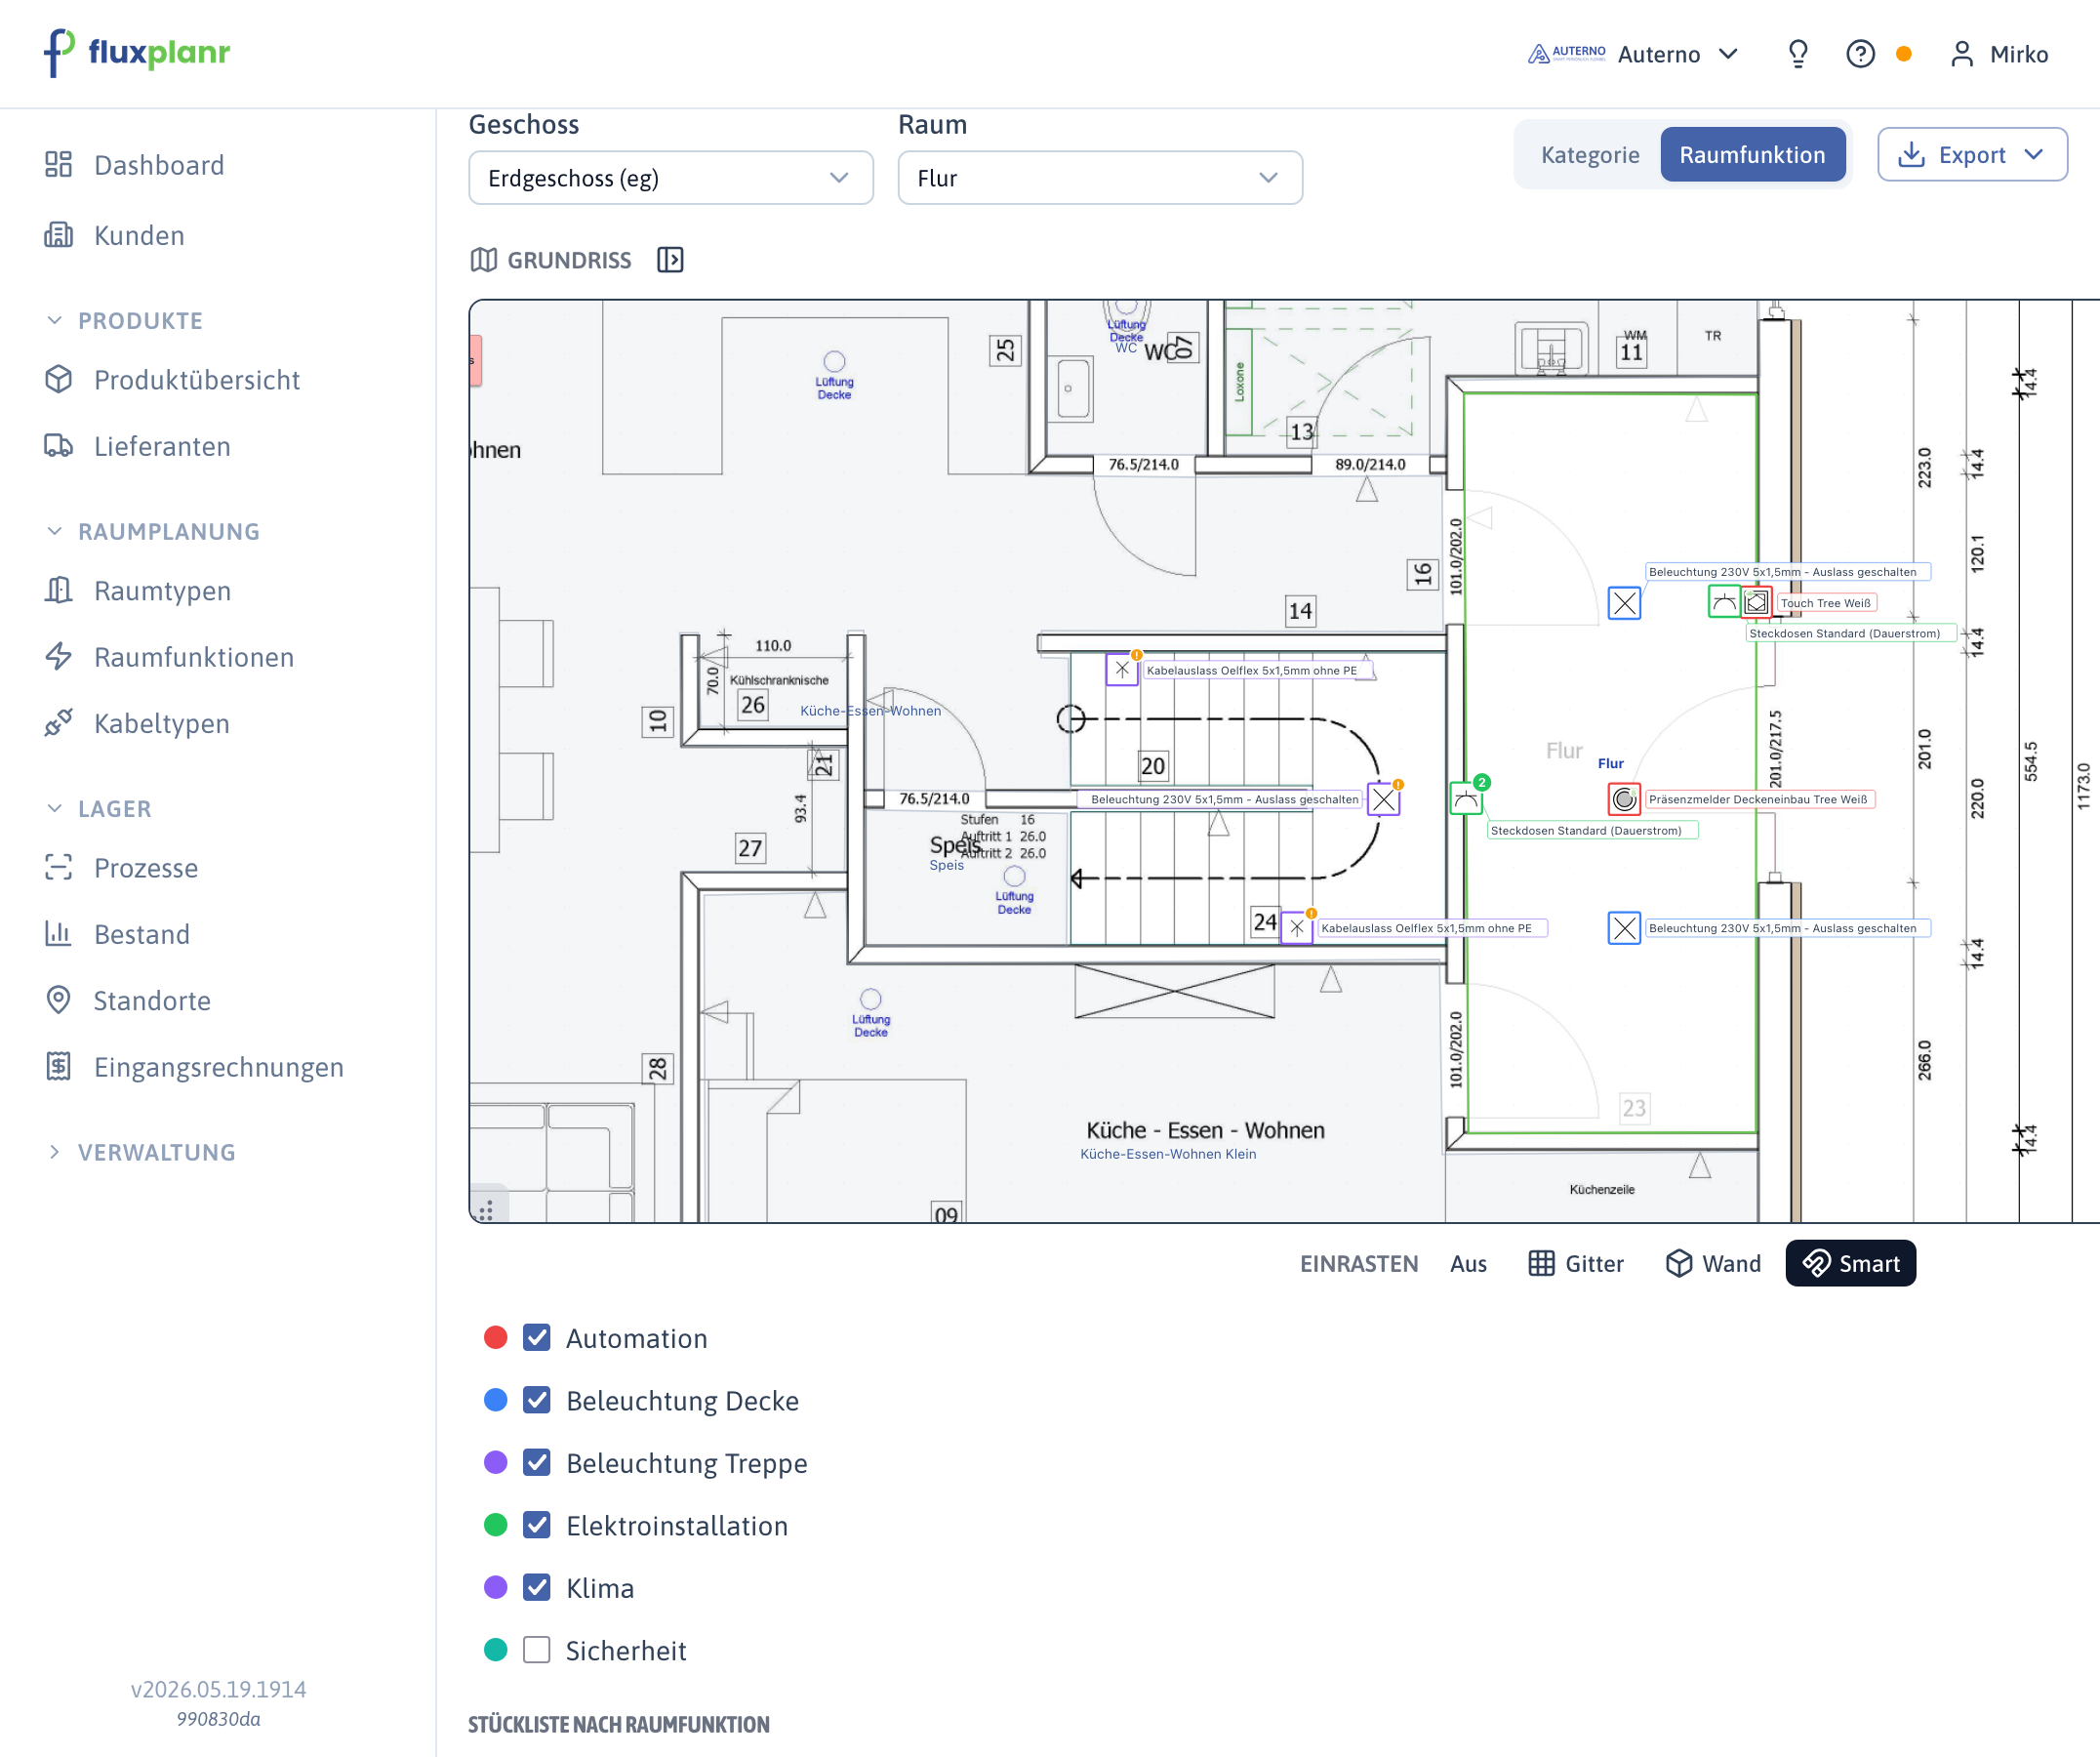
Task: Switch to the Kategorie tab
Action: (1589, 155)
